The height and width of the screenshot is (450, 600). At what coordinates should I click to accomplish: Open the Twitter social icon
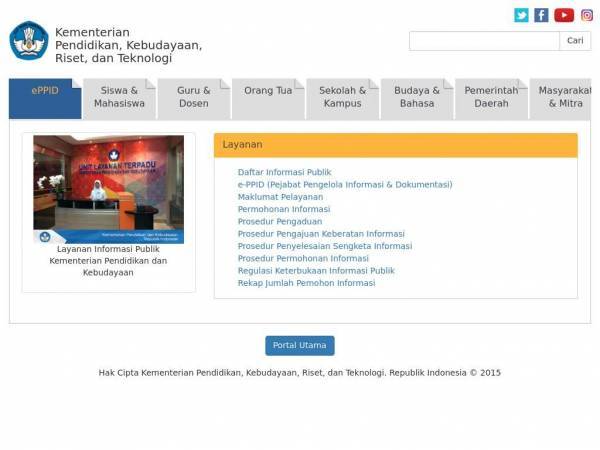521,15
